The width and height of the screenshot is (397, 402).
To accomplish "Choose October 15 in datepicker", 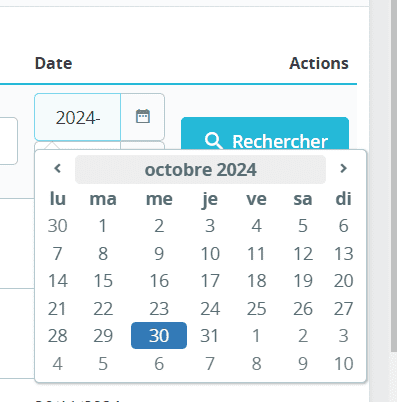I will pos(103,281).
